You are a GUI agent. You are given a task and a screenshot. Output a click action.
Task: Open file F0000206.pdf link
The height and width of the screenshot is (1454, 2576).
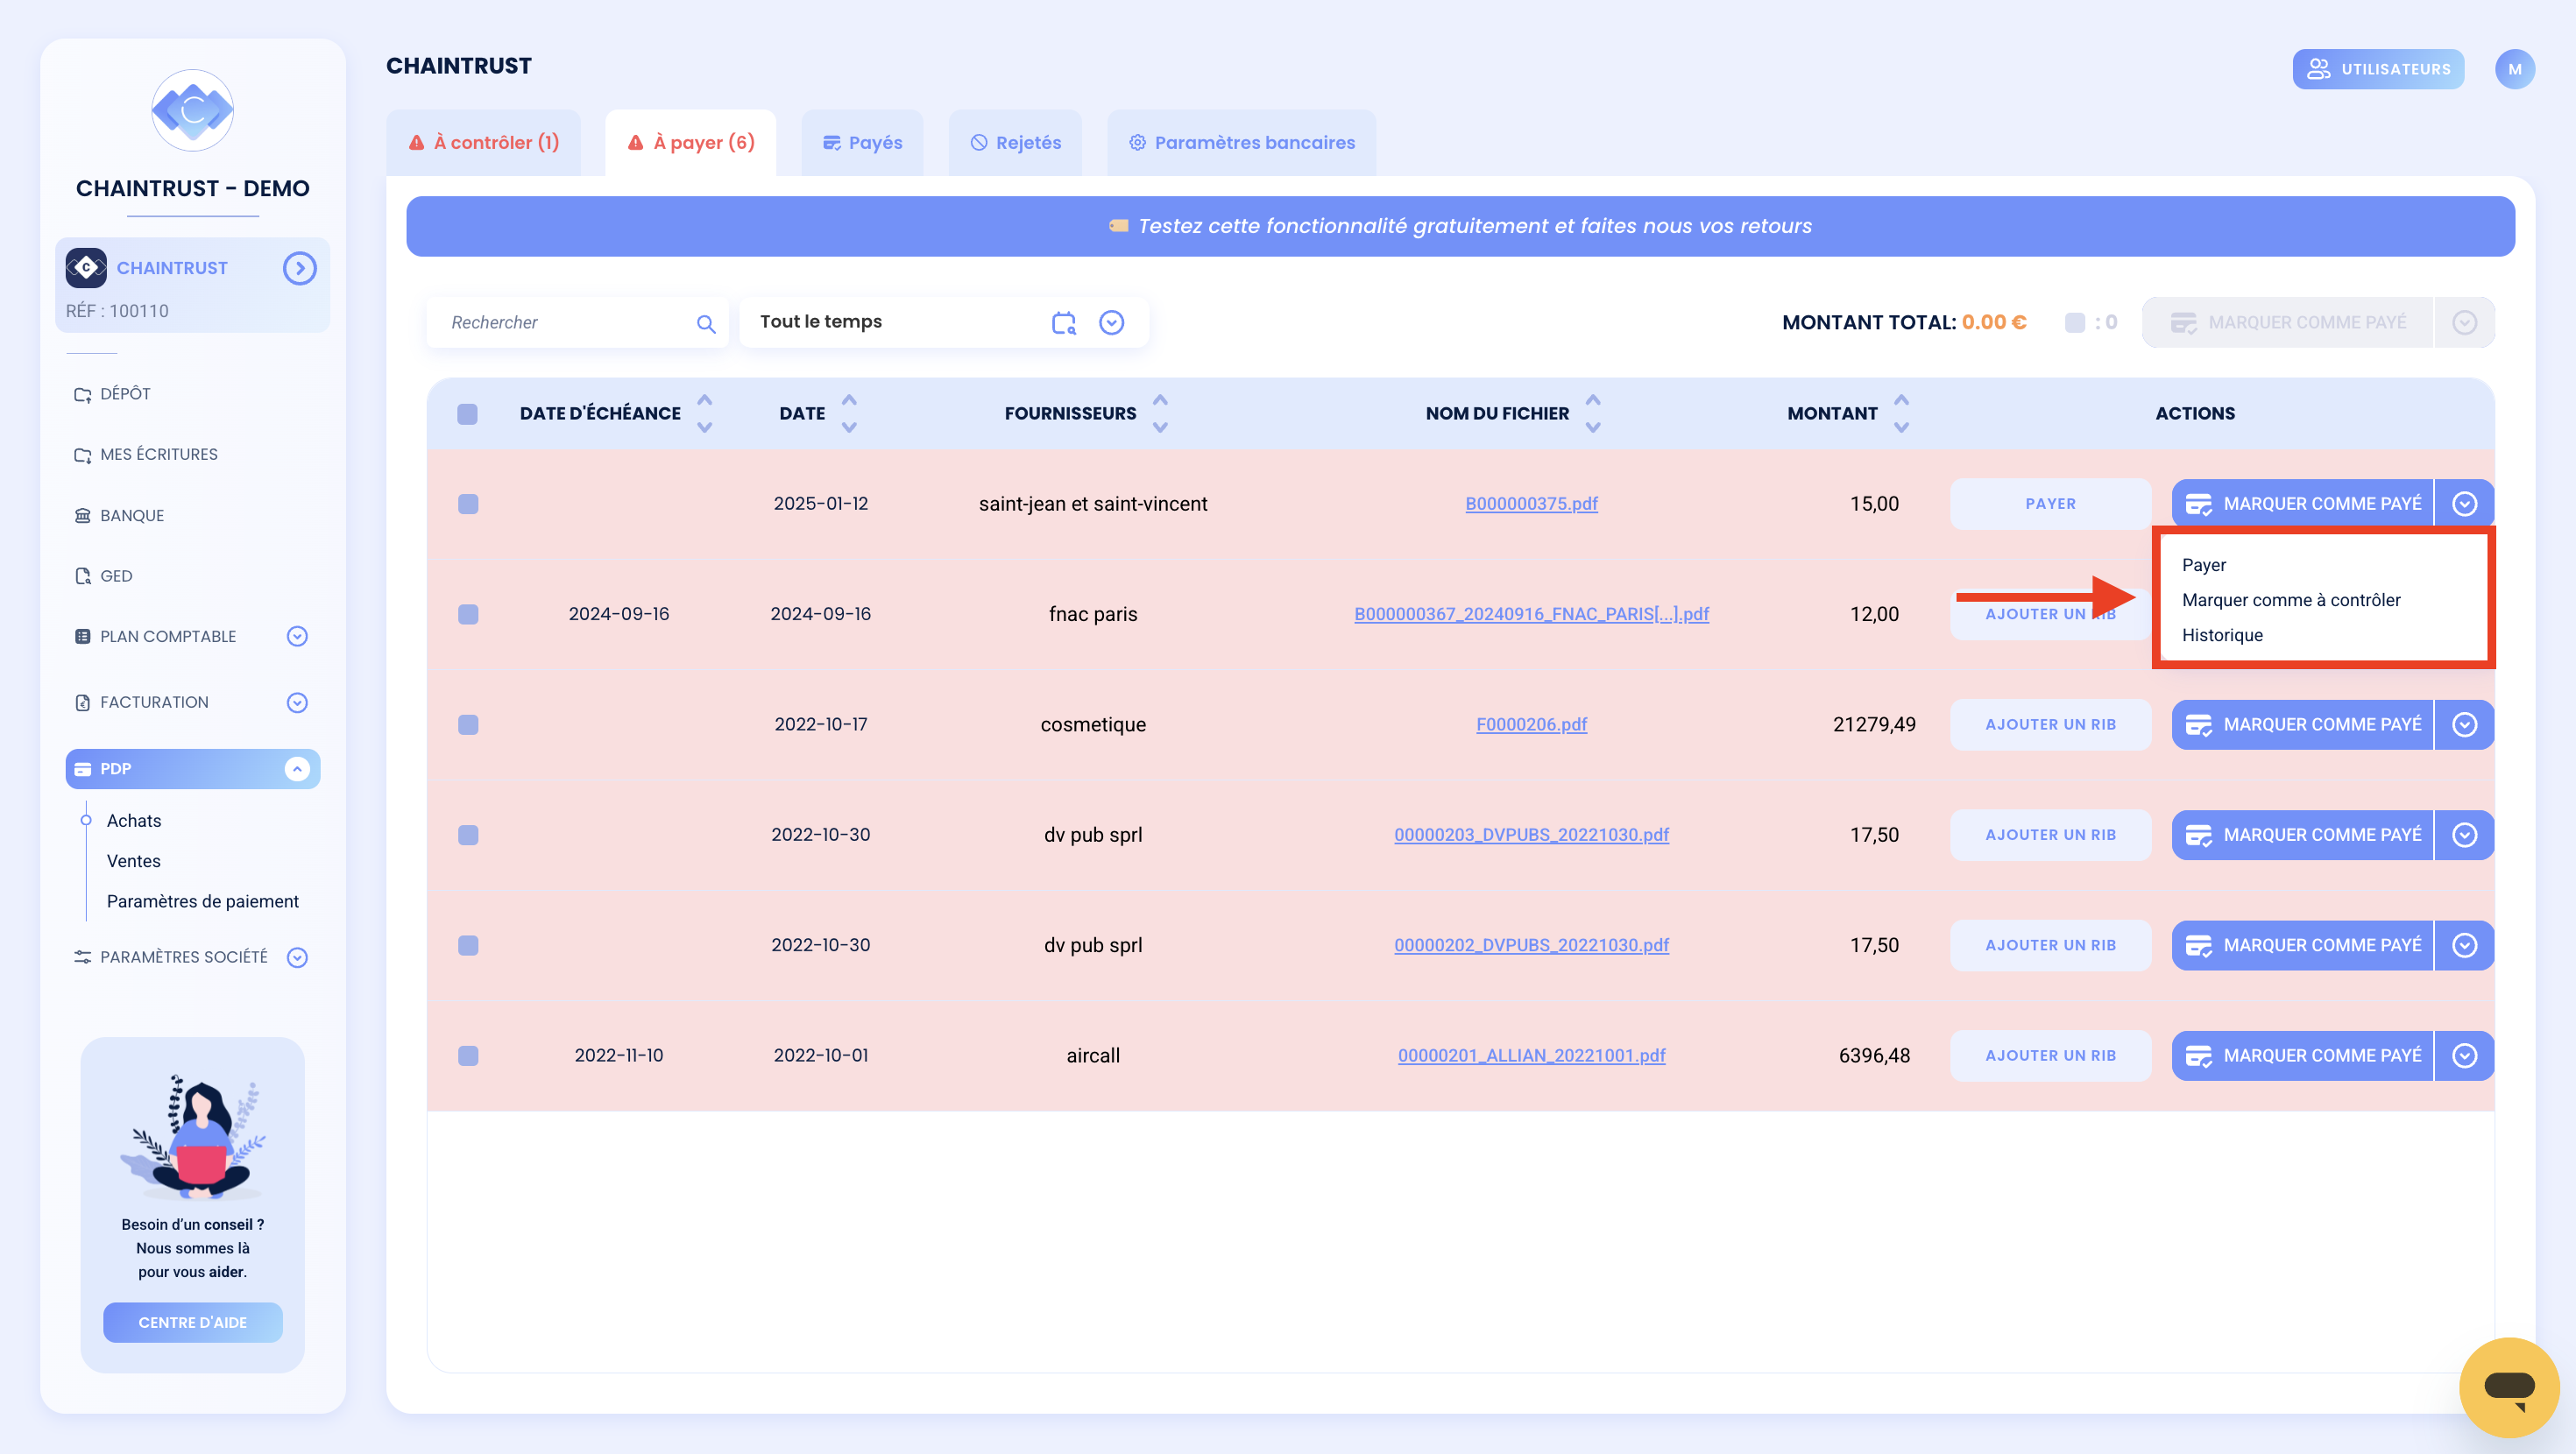point(1531,724)
